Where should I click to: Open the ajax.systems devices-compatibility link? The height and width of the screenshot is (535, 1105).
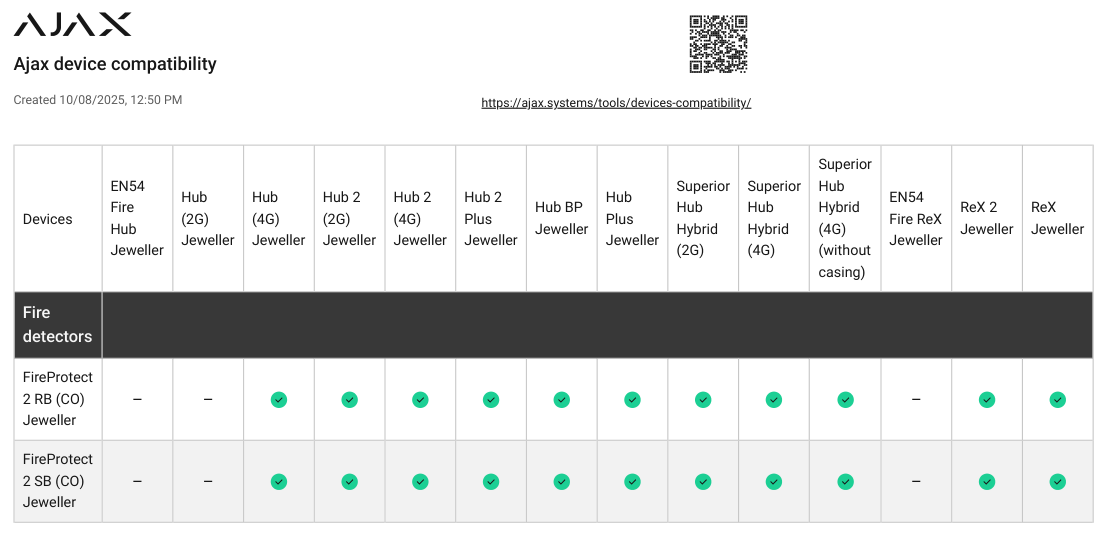pos(616,103)
